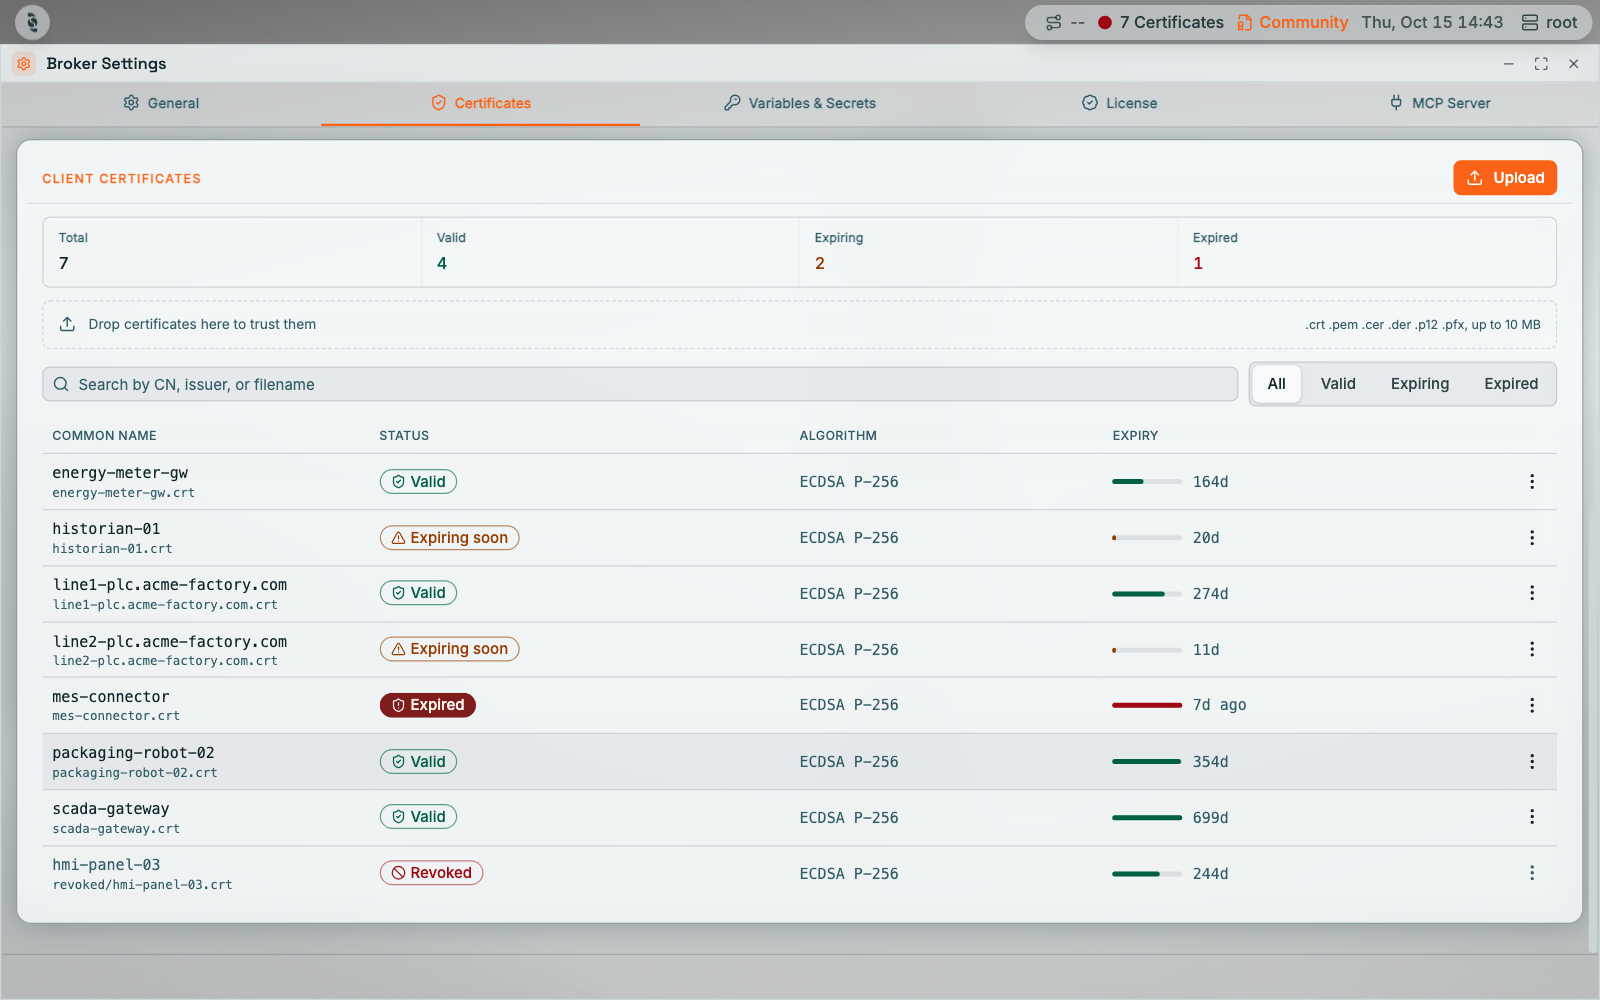
Task: Click the connection status icon in top bar
Action: [1053, 22]
